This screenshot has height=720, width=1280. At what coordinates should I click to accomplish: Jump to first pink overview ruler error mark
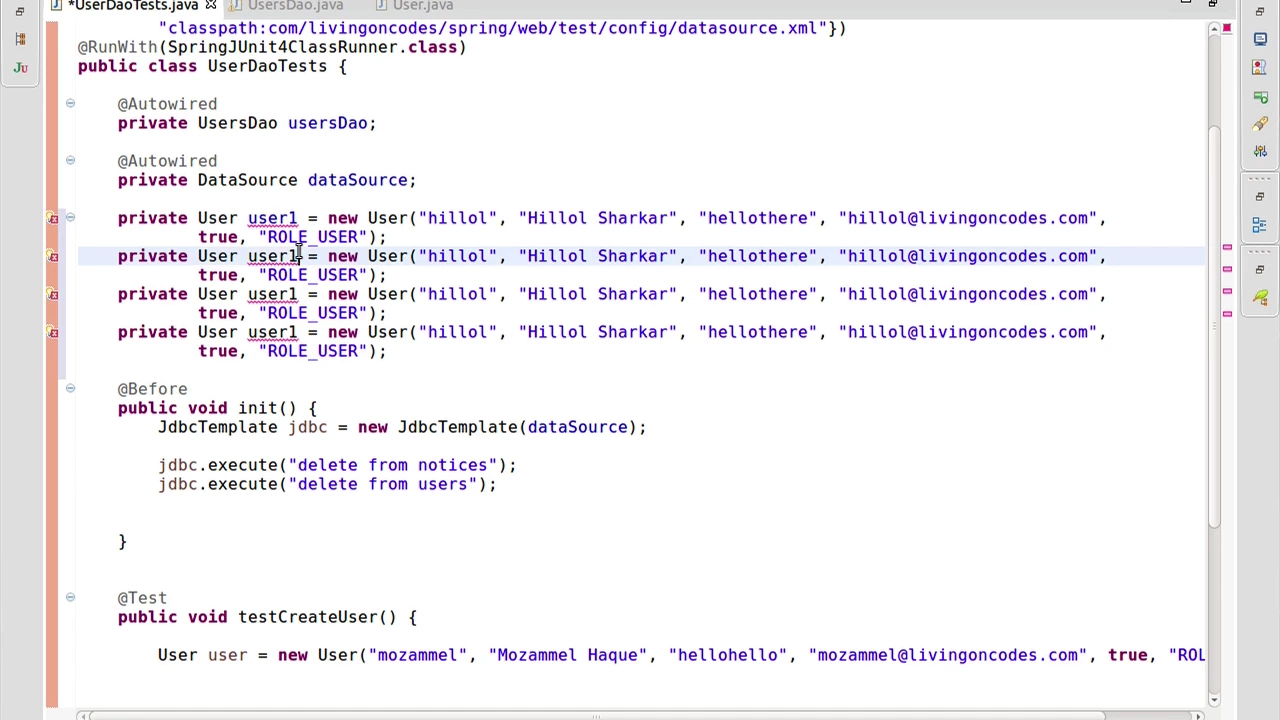tap(1227, 247)
